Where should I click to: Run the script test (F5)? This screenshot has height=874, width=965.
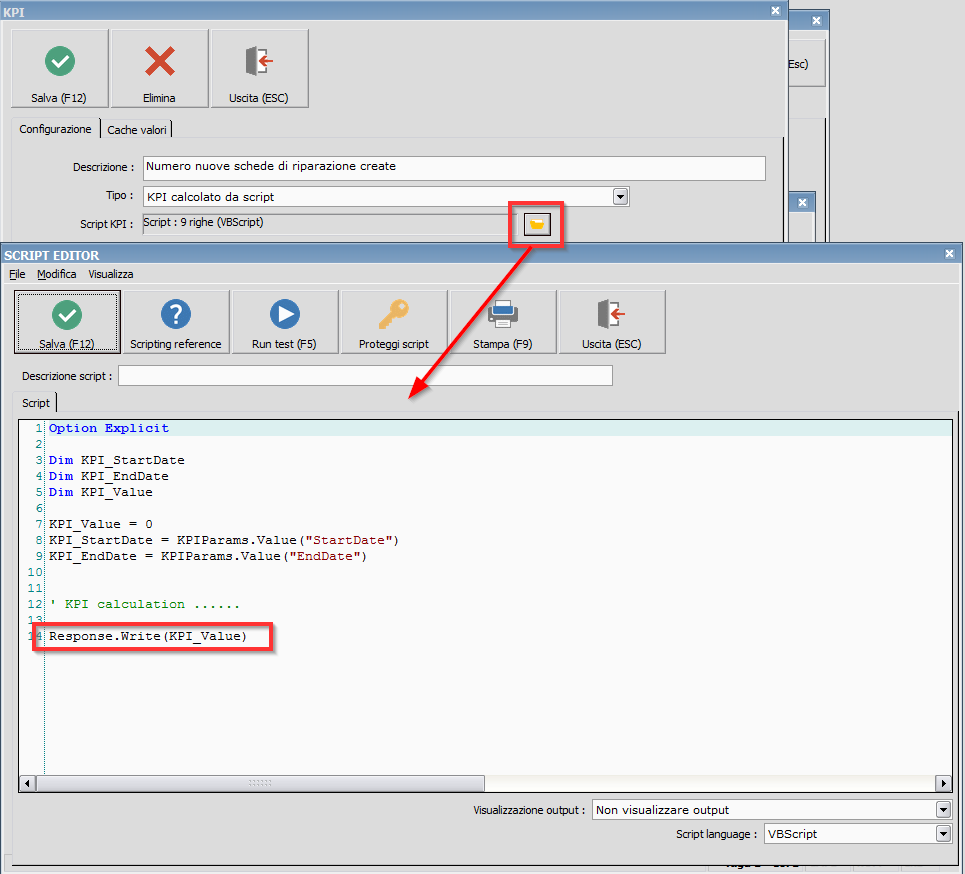point(285,321)
